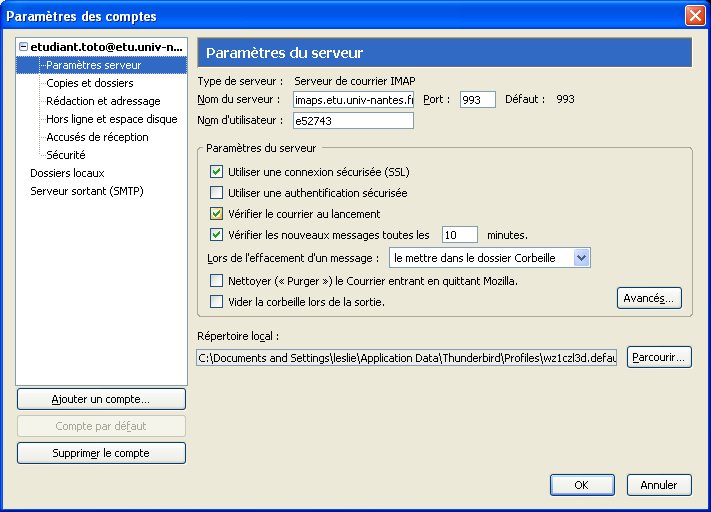Viewport: 711px width, 512px height.
Task: Open Serveur sortant (SMTP) settings
Action: 87,191
